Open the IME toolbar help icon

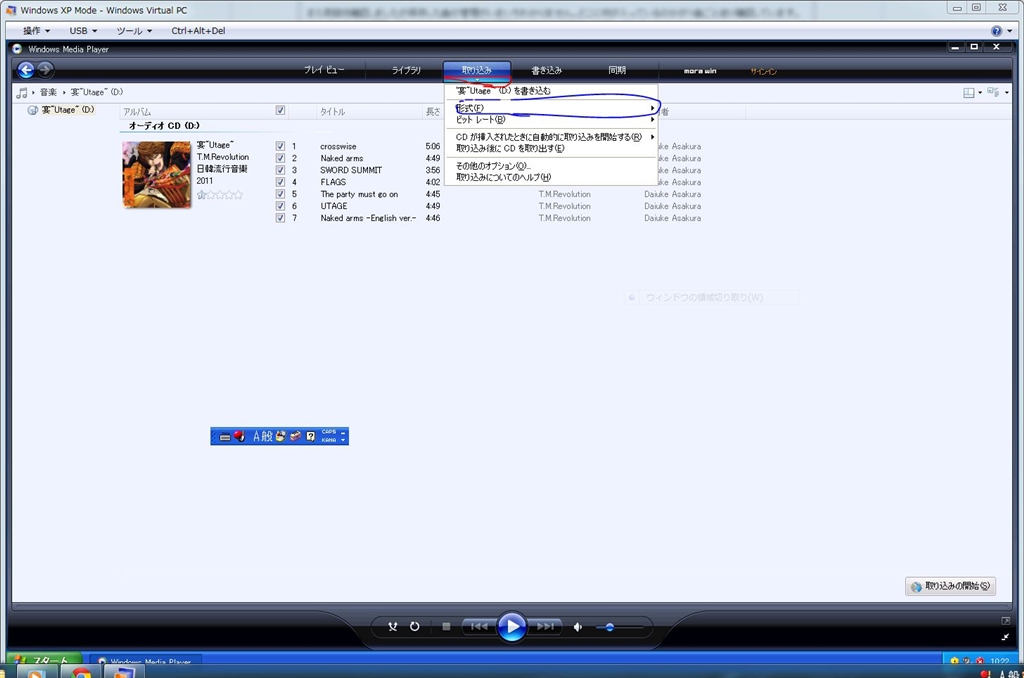[311, 436]
